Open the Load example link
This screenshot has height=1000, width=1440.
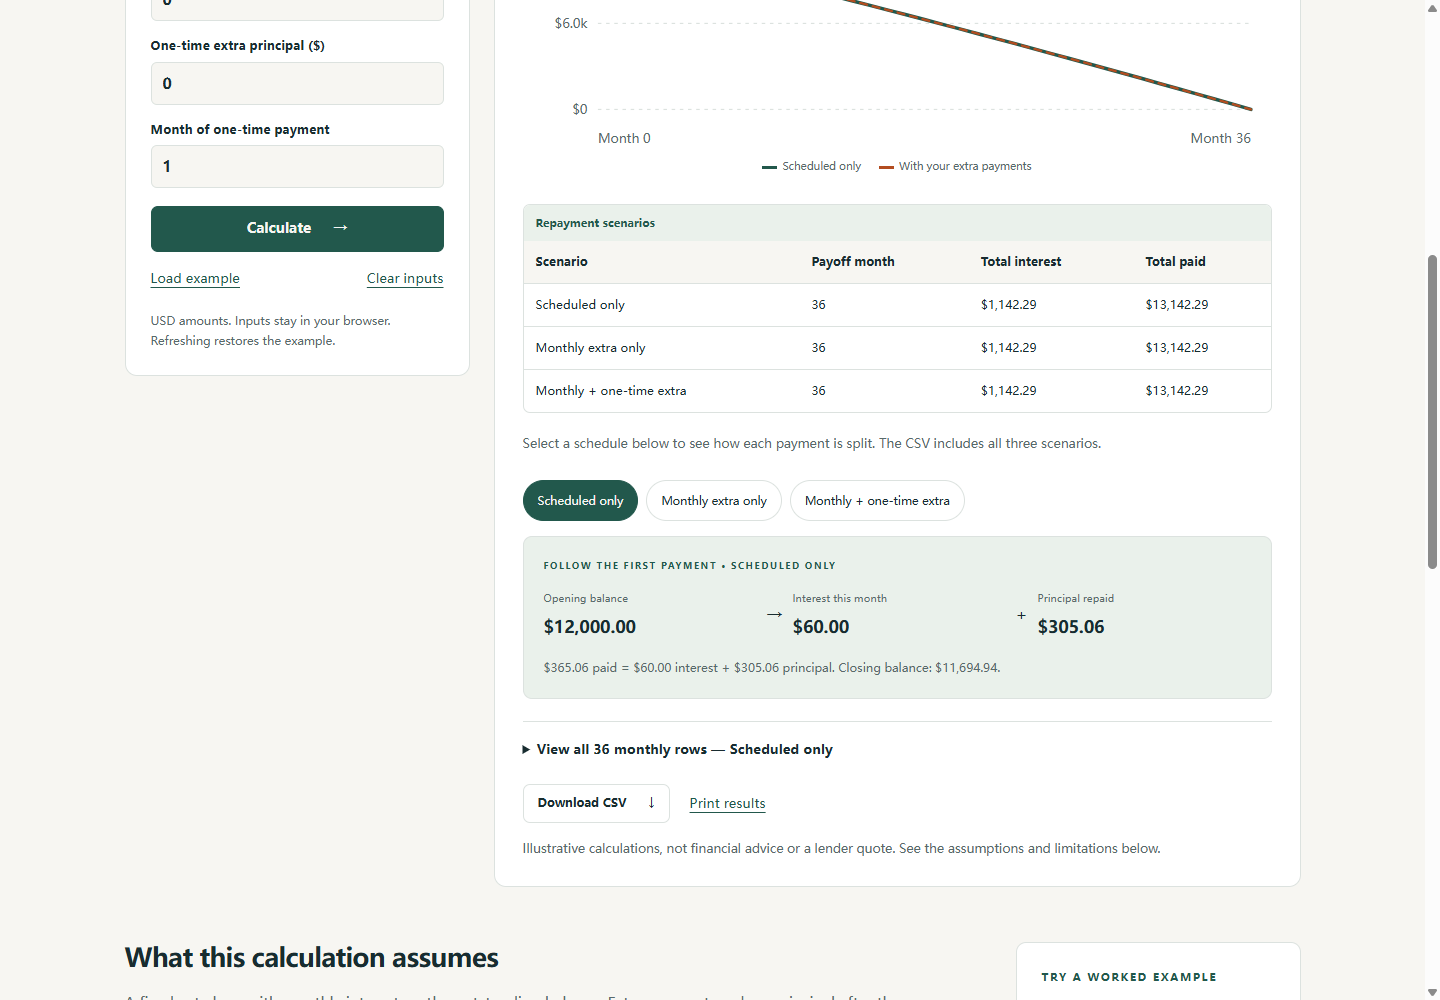(x=195, y=278)
